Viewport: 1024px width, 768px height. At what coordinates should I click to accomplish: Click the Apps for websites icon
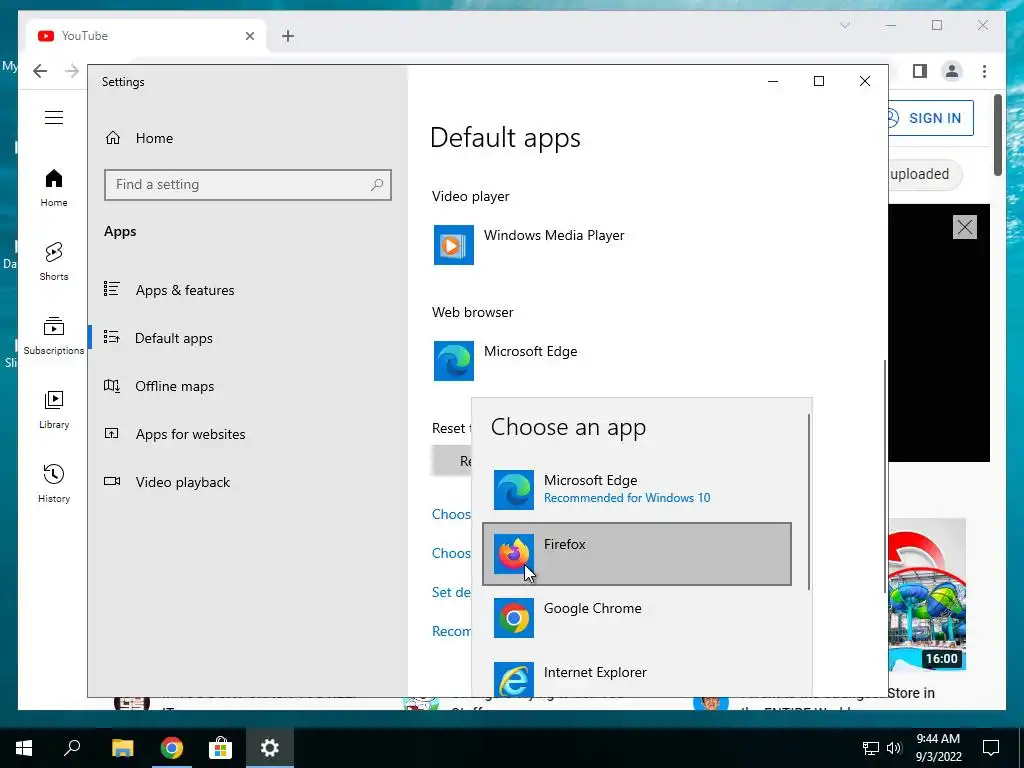pos(112,433)
